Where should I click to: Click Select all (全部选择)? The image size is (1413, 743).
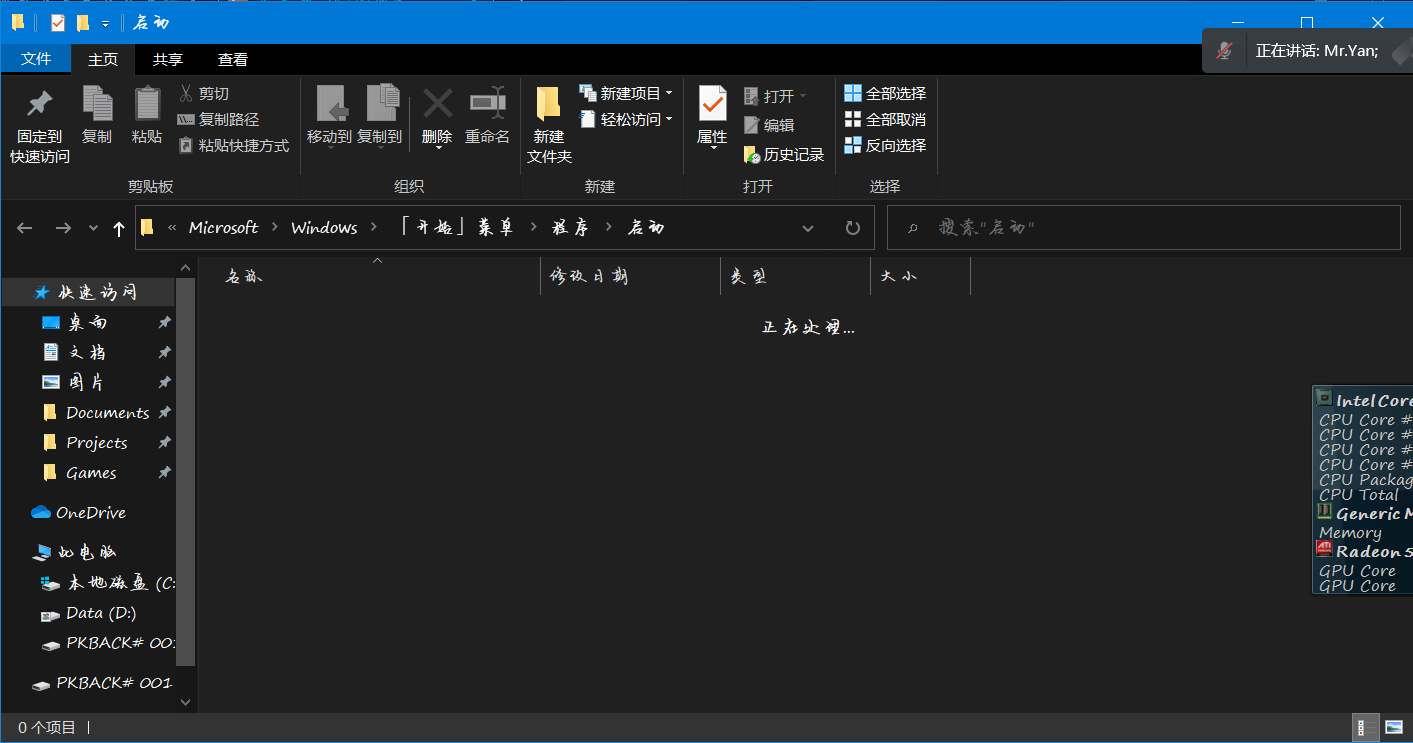click(x=885, y=93)
